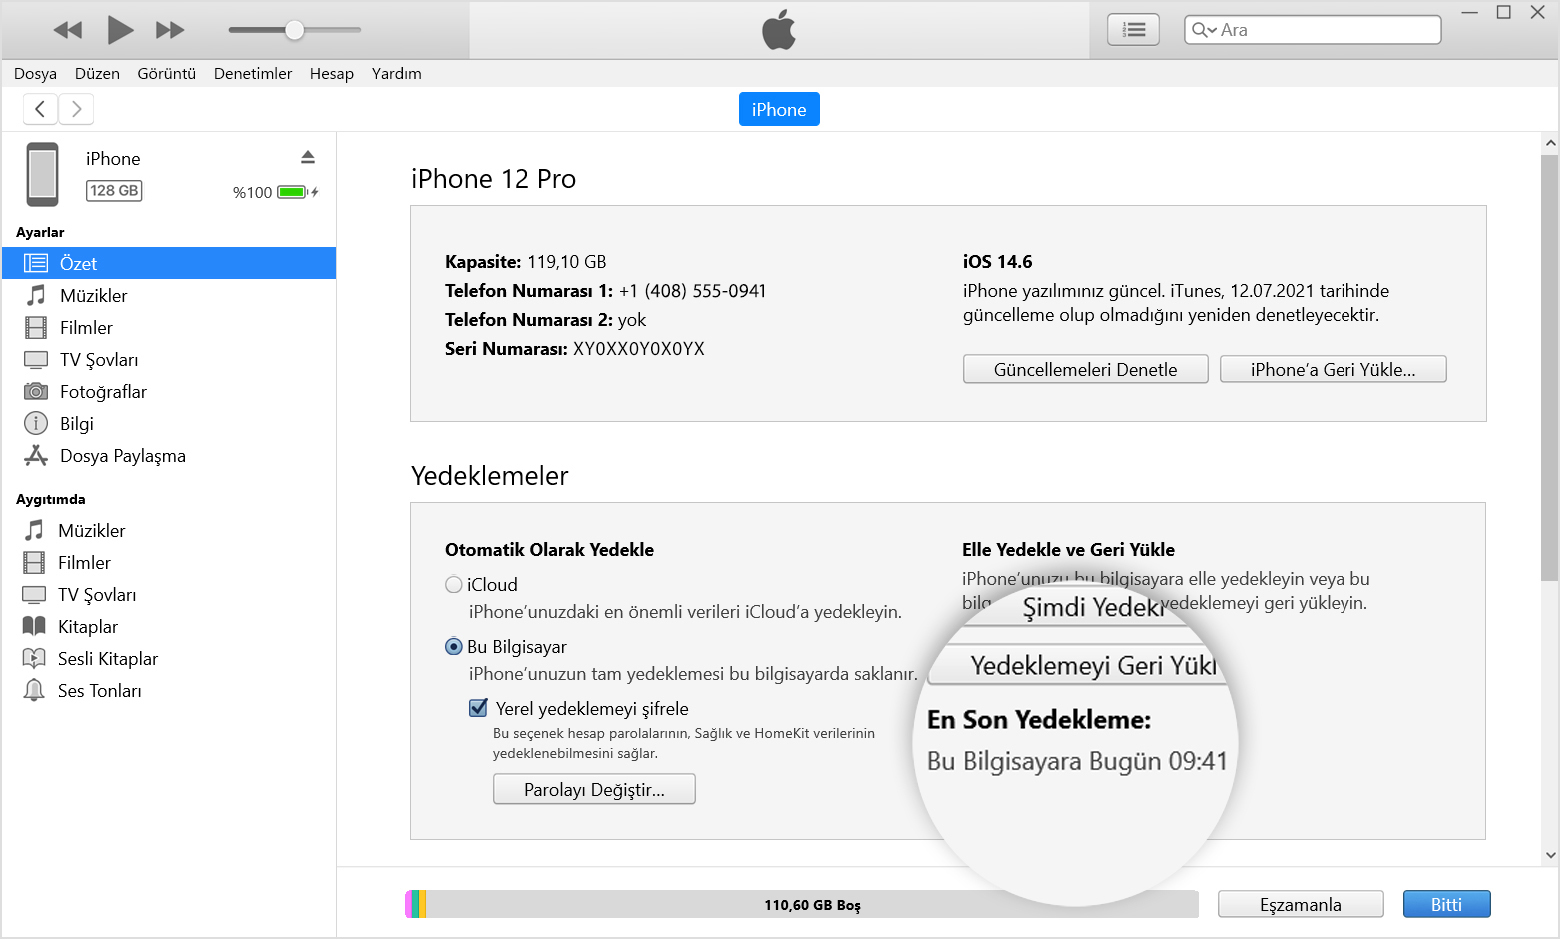
Task: Open Fotoğraflar in the sidebar
Action: pos(103,392)
